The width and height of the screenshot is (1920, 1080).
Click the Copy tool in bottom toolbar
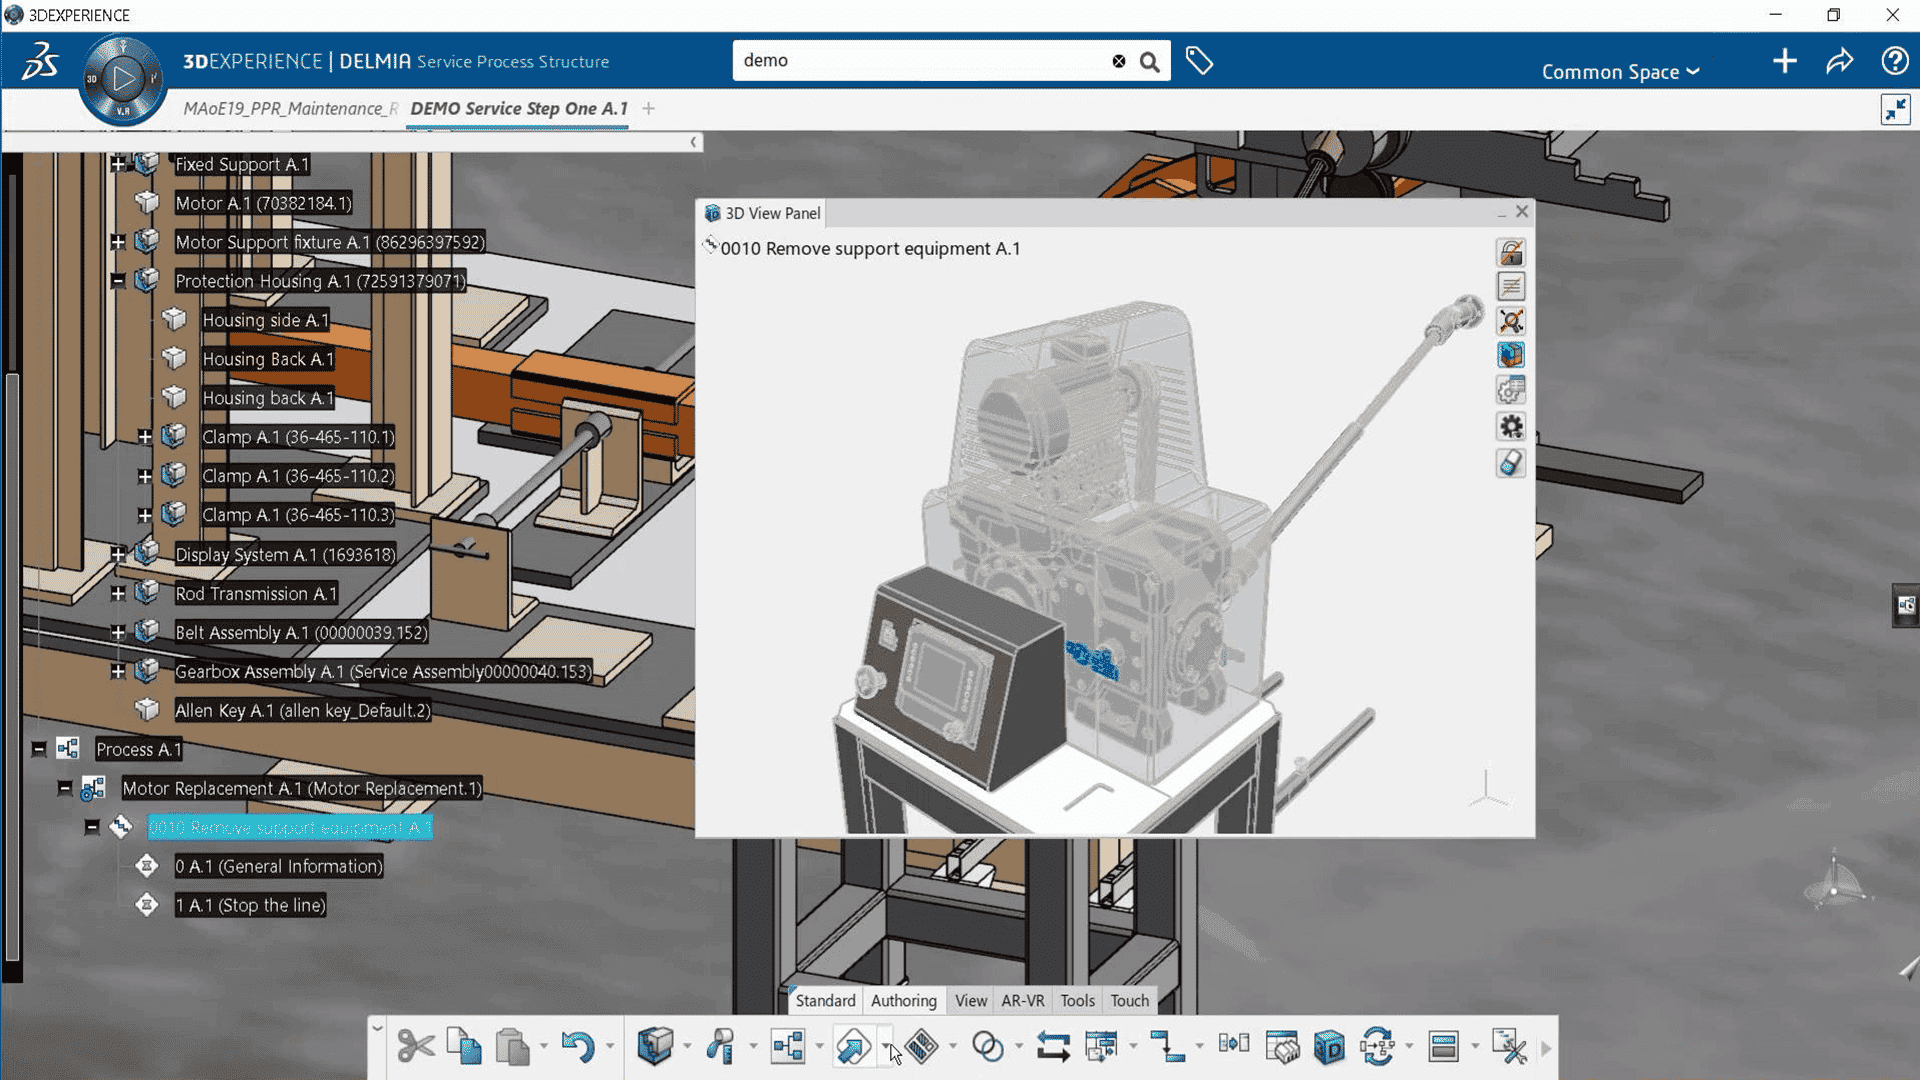coord(463,1046)
